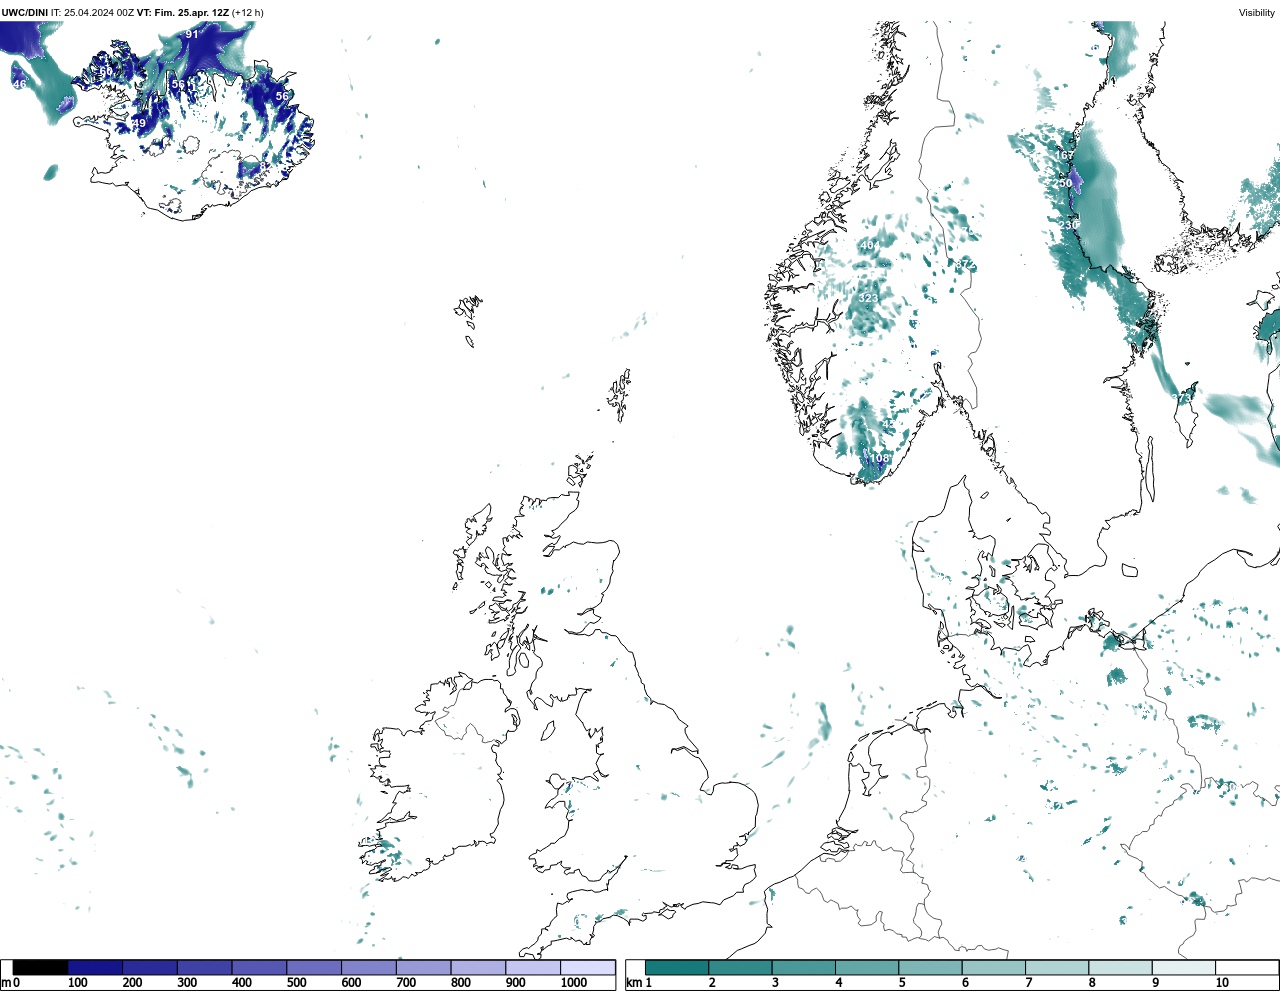Click the 'UWC/DINI' model label
The height and width of the screenshot is (991, 1280).
pos(25,13)
